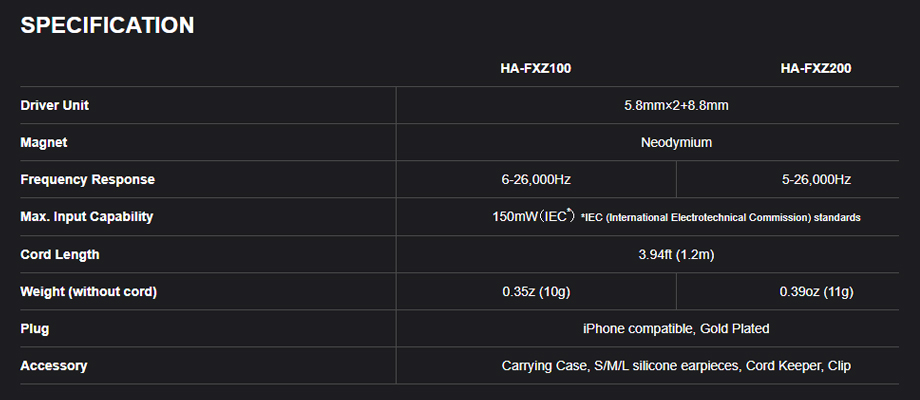Click the 150mW (IEC) value

(x=534, y=216)
